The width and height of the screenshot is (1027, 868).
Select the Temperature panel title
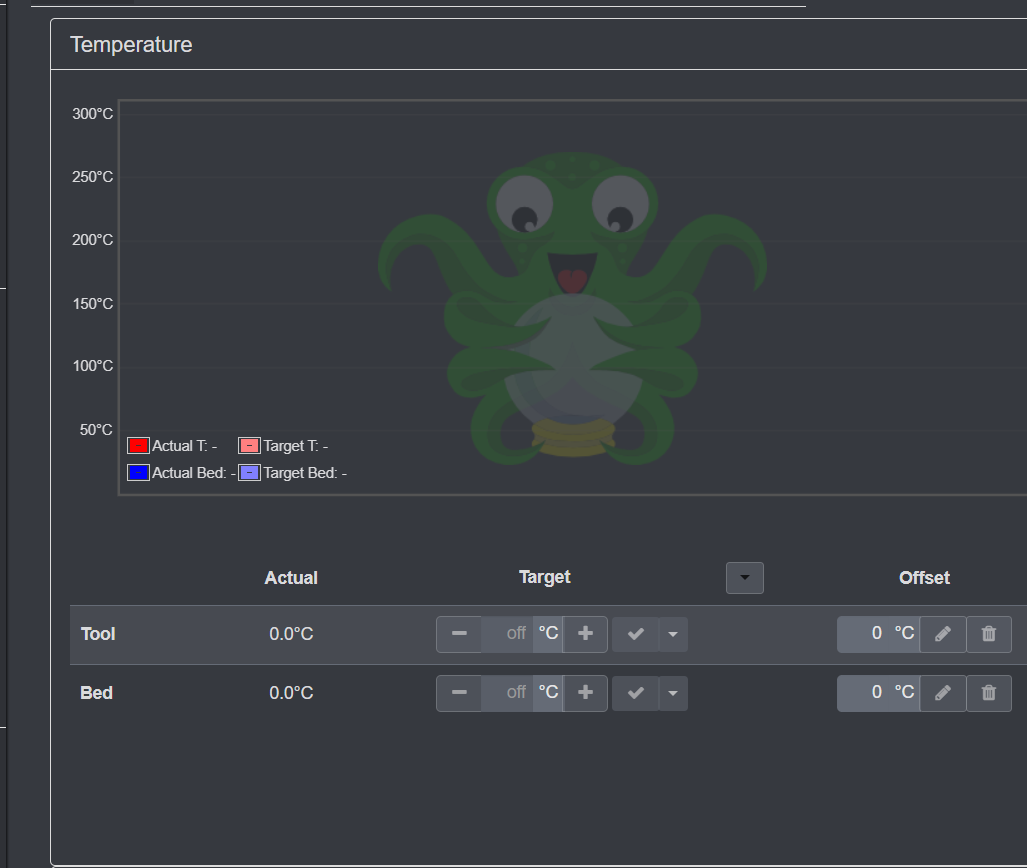coord(130,44)
